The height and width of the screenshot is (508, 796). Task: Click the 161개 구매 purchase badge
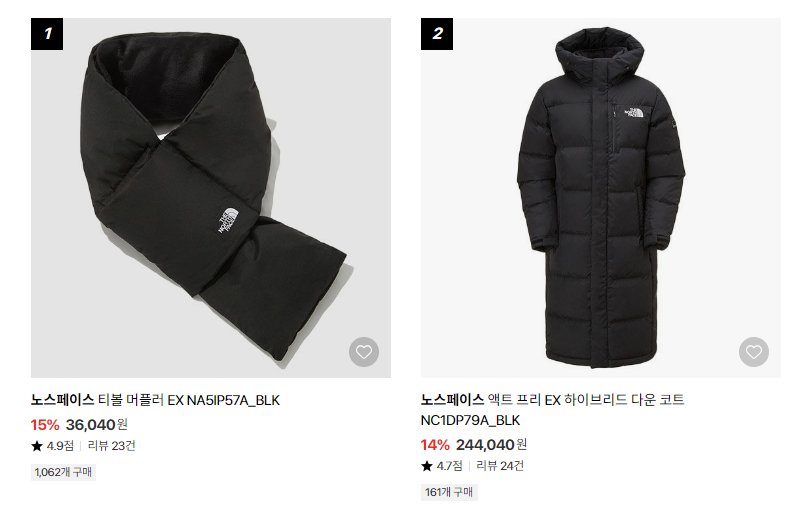449,492
